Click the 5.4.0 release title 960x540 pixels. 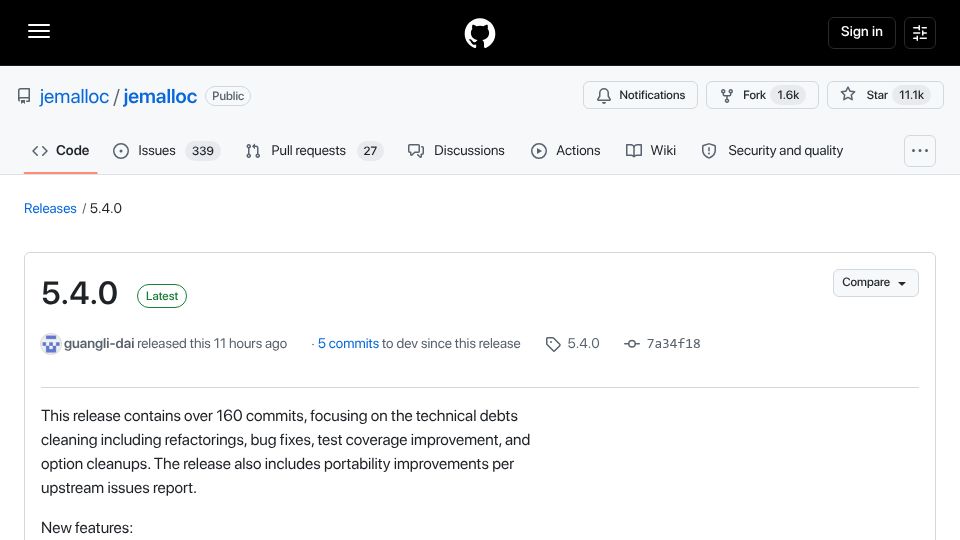(80, 293)
